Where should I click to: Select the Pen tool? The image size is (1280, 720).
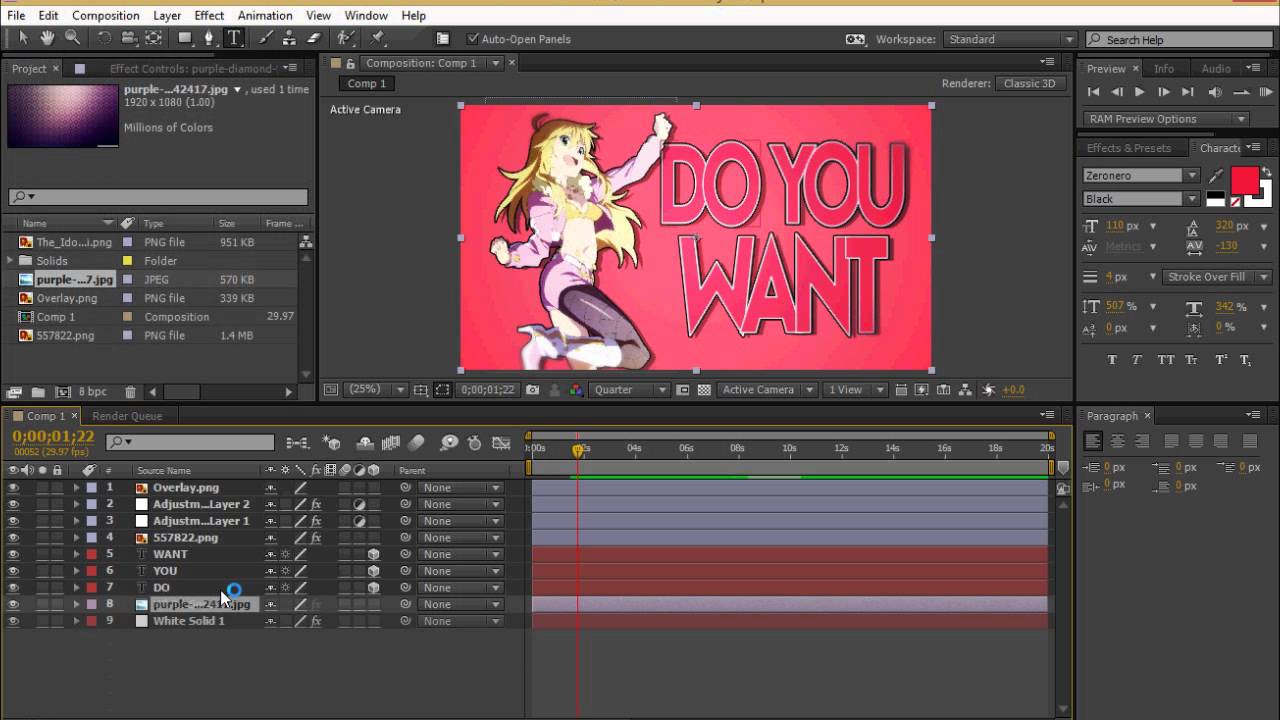(x=209, y=38)
